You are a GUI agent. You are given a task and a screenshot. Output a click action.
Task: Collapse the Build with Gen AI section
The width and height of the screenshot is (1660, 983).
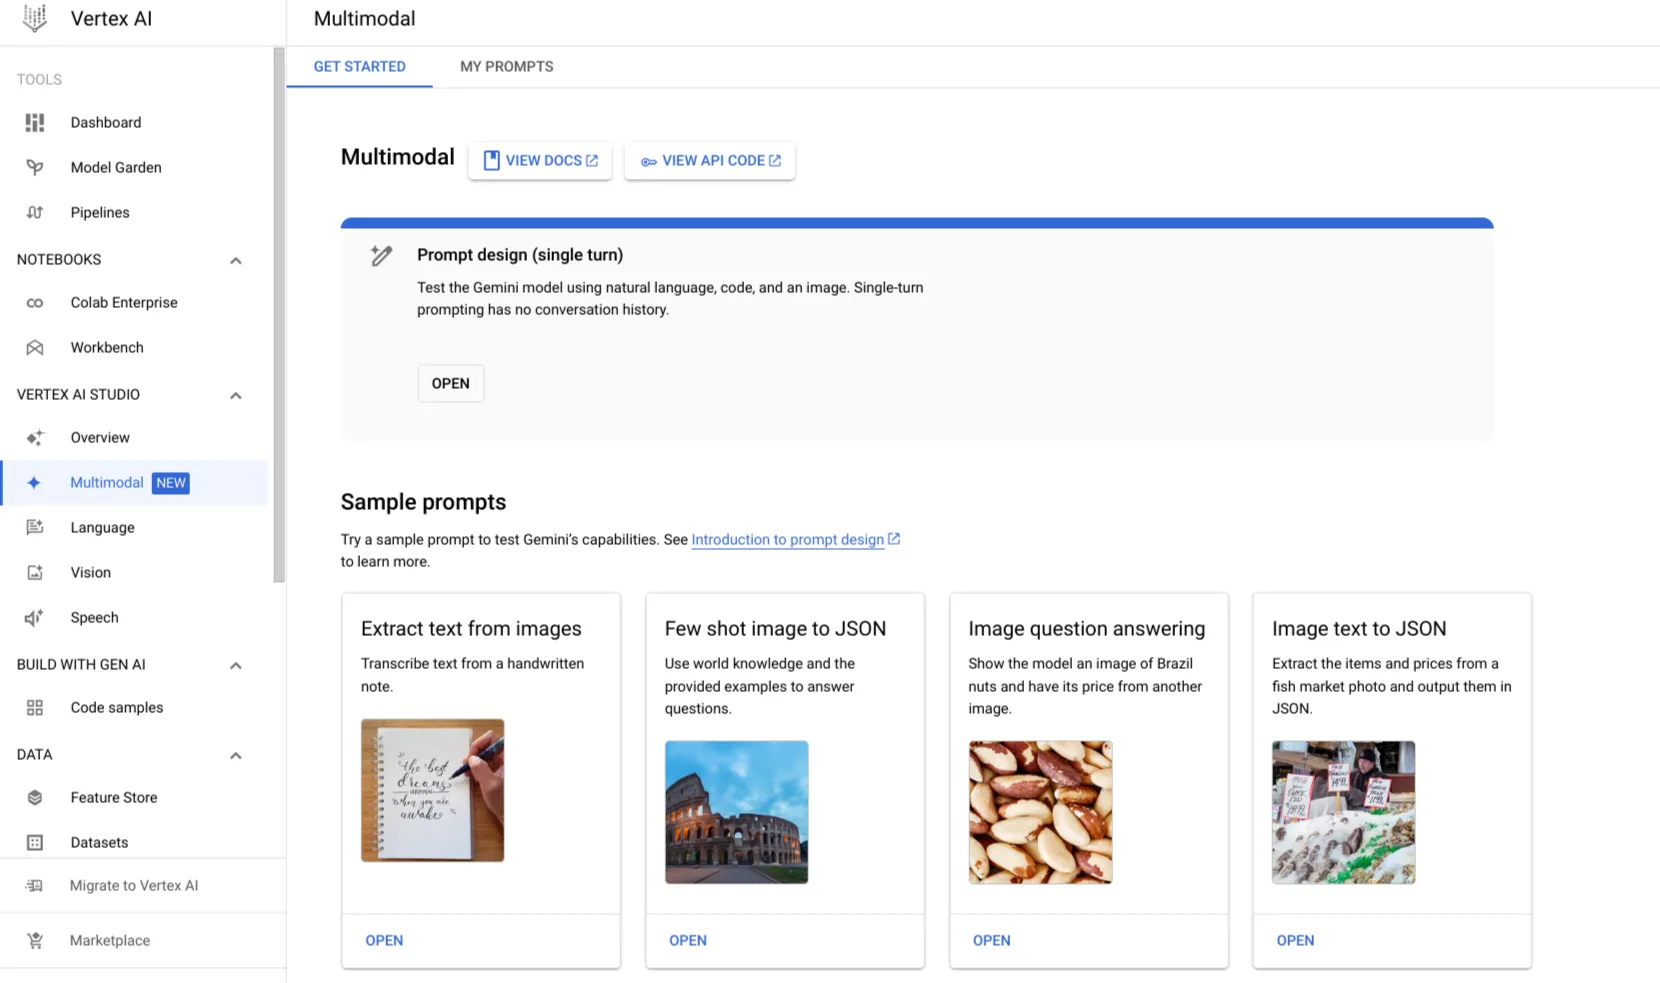pos(236,665)
